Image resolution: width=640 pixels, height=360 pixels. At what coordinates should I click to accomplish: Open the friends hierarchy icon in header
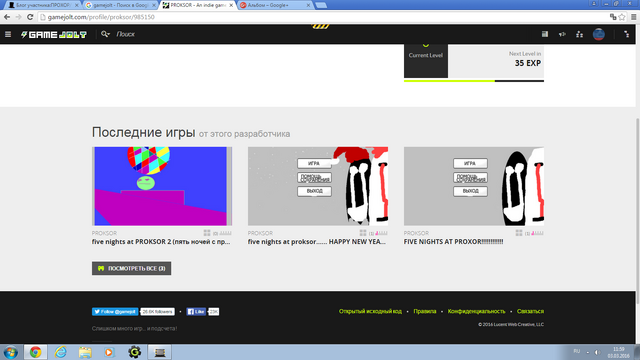click(579, 34)
